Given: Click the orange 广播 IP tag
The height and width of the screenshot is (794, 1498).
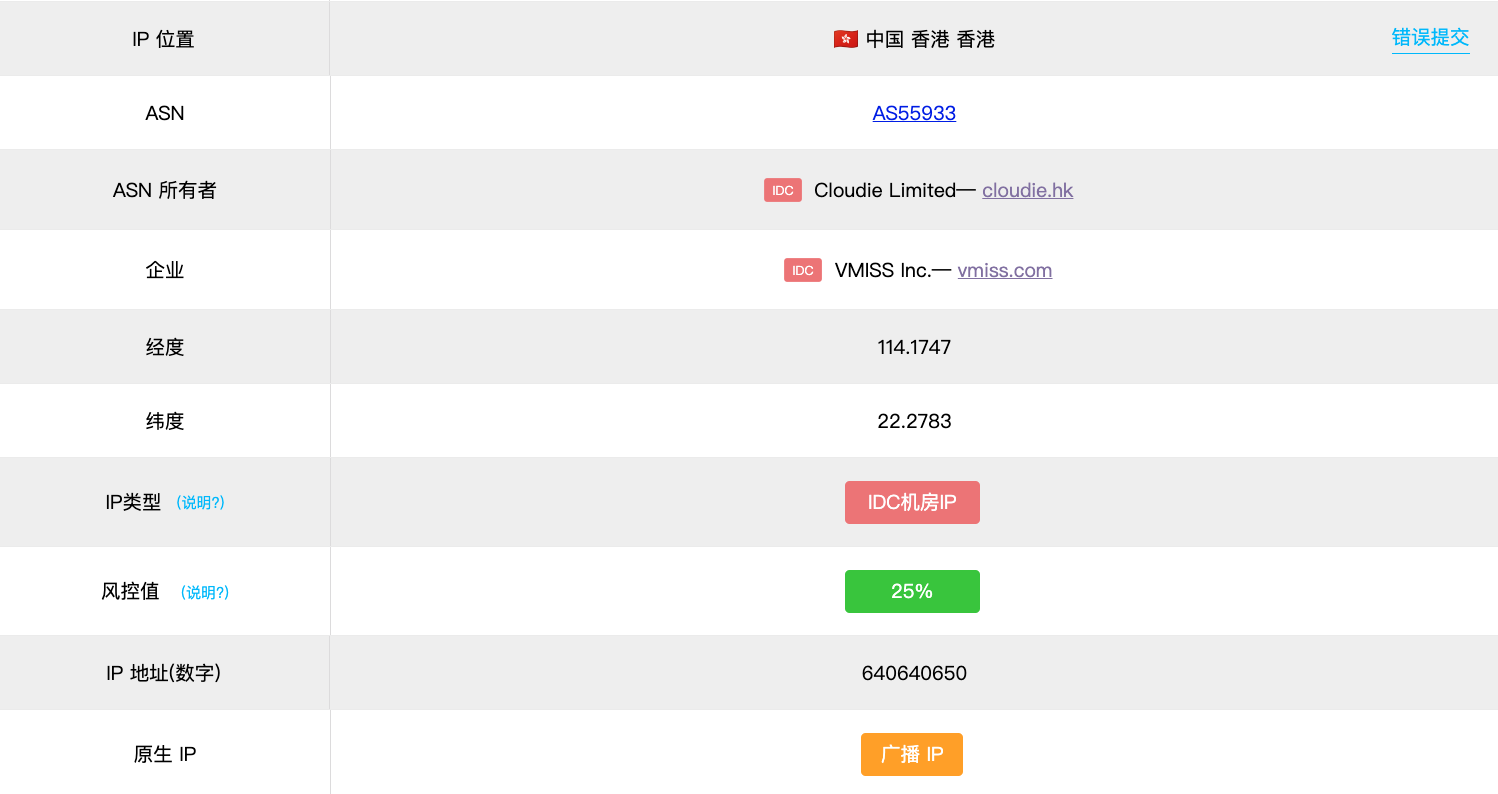Looking at the screenshot, I should coord(911,754).
